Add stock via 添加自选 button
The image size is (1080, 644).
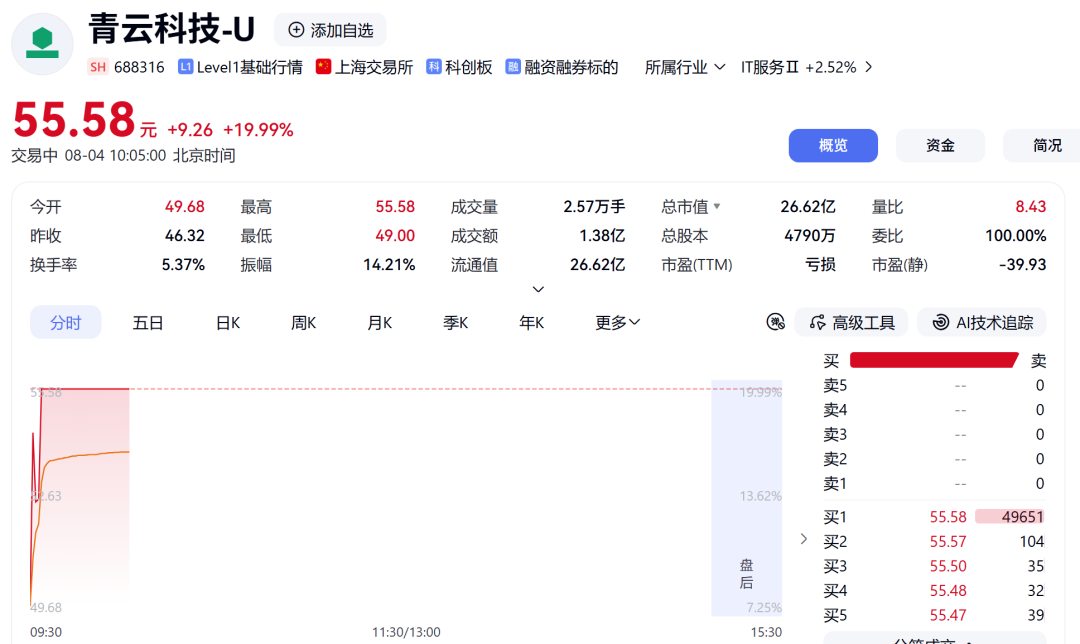click(330, 30)
